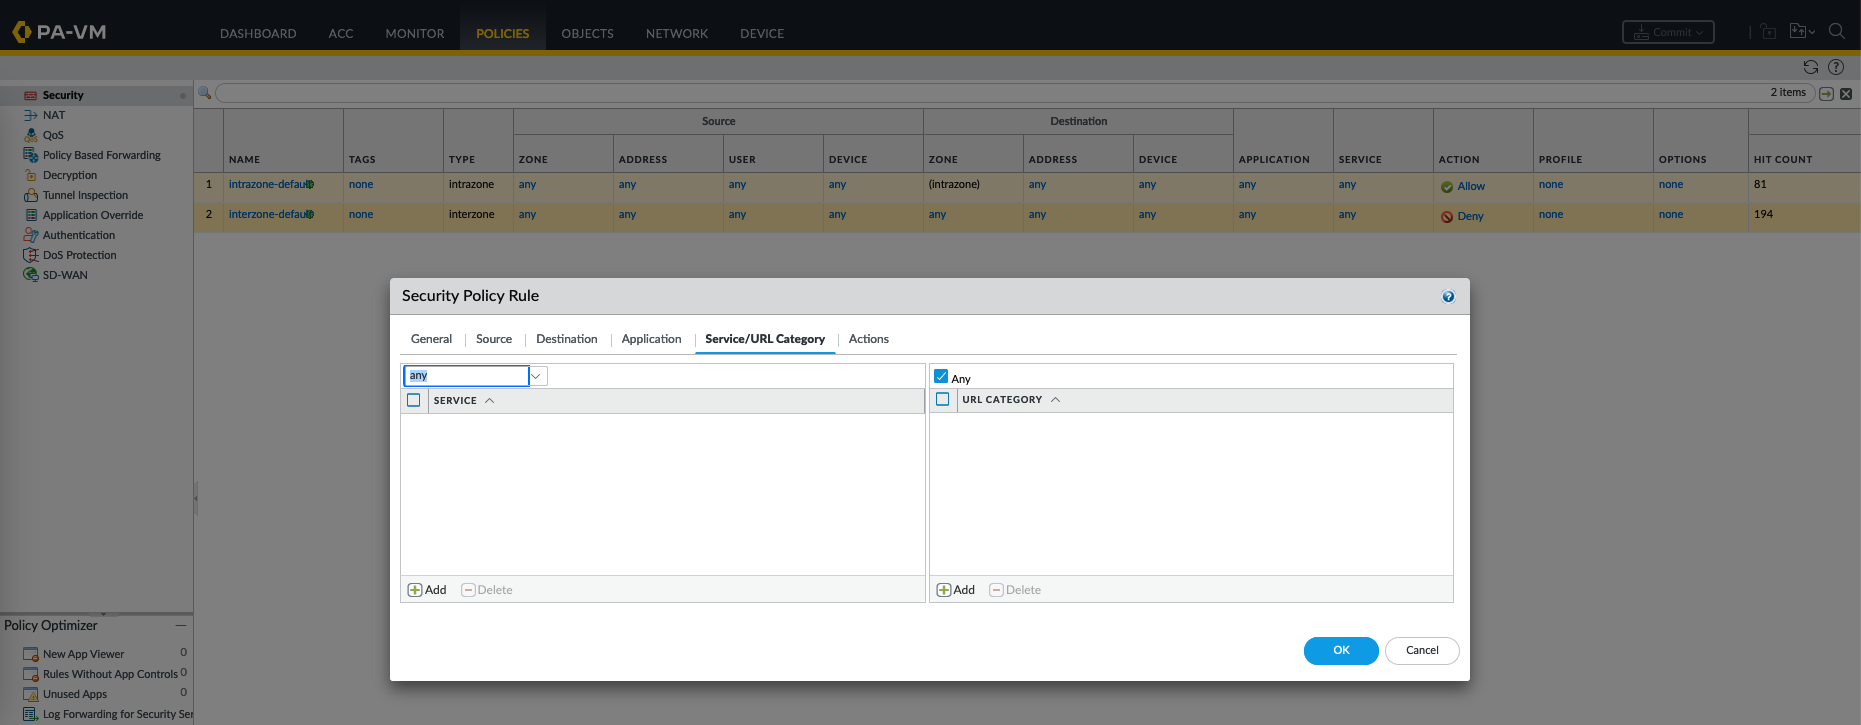Click the help icon in dialog title

coord(1448,297)
